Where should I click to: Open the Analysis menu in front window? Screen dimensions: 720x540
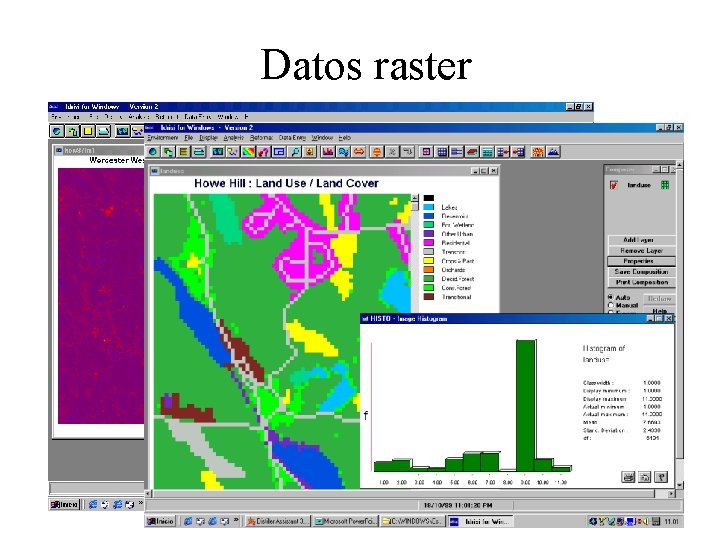click(x=234, y=138)
